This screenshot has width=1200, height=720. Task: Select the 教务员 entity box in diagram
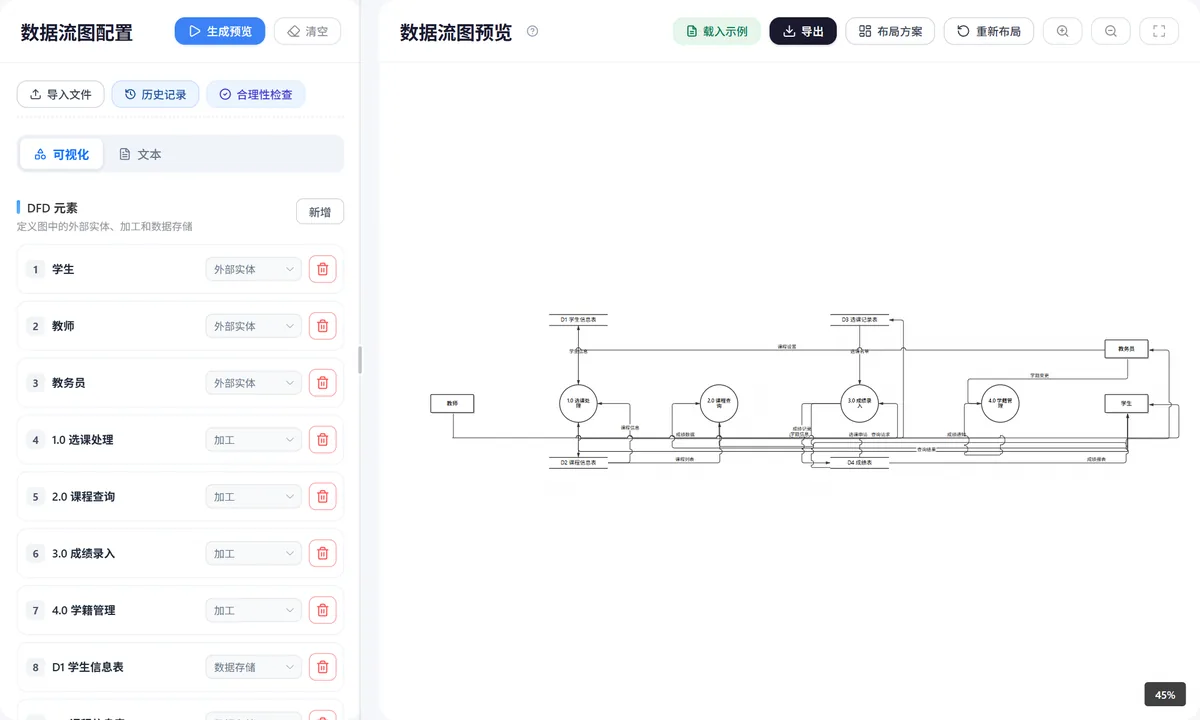1126,349
